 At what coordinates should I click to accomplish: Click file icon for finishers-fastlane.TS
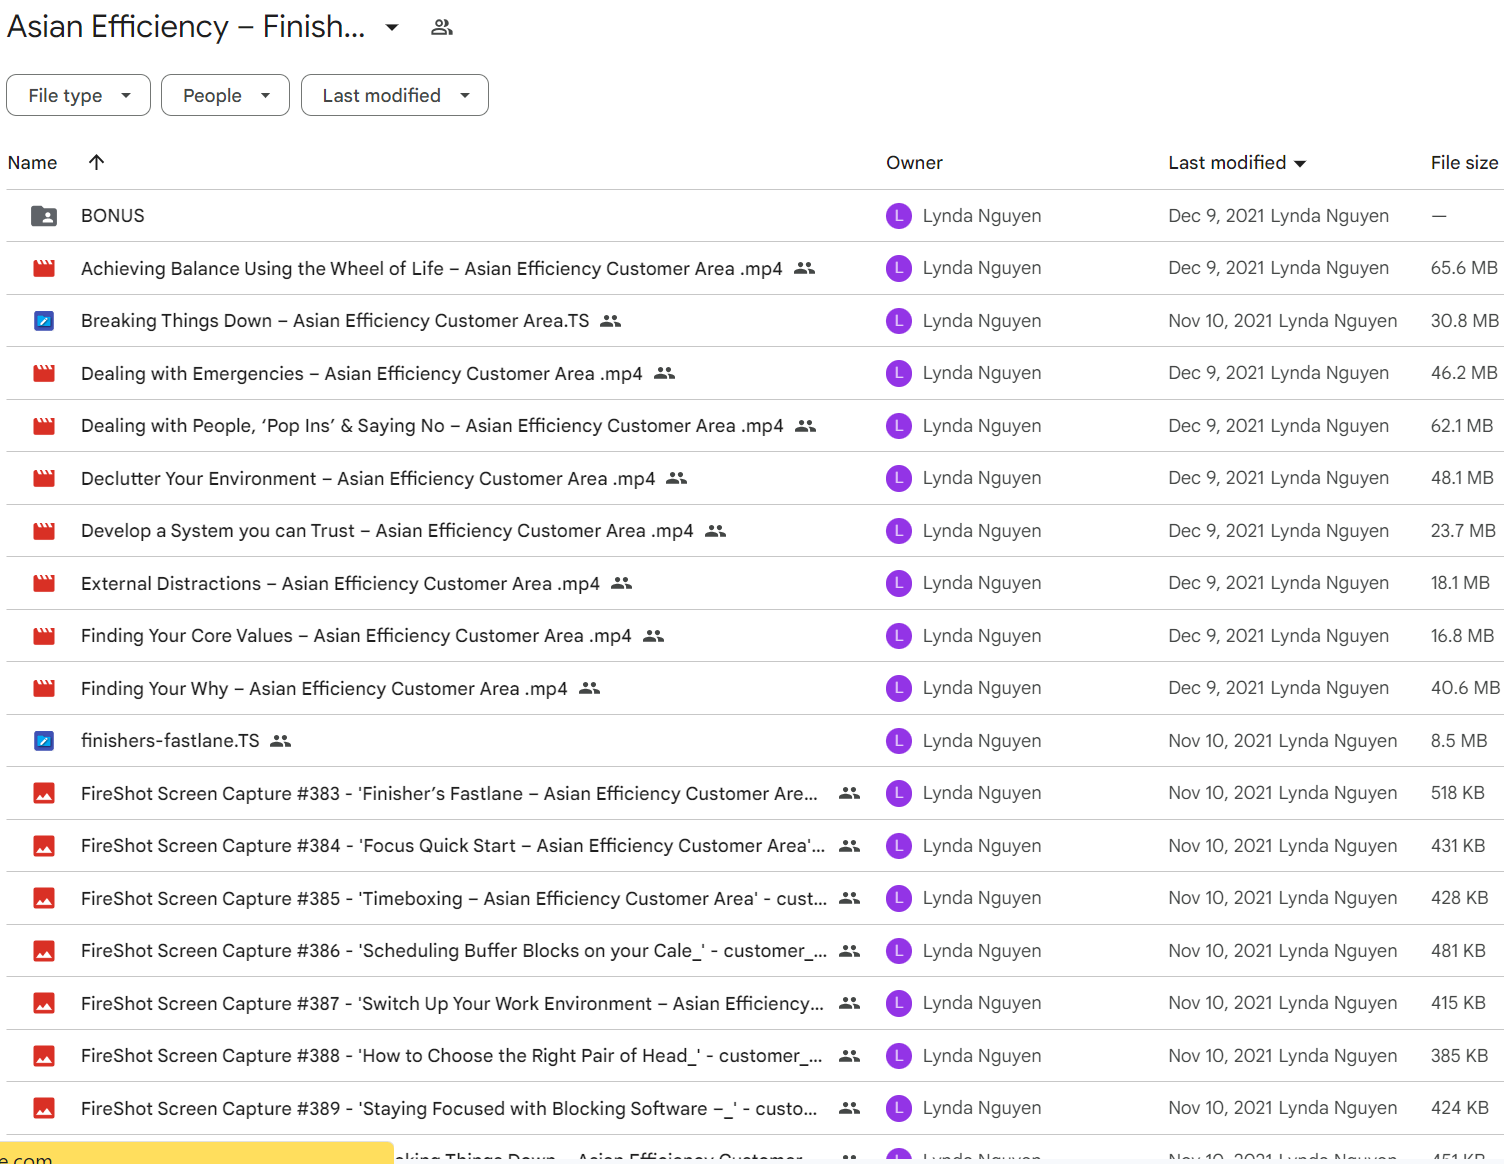pyautogui.click(x=44, y=741)
